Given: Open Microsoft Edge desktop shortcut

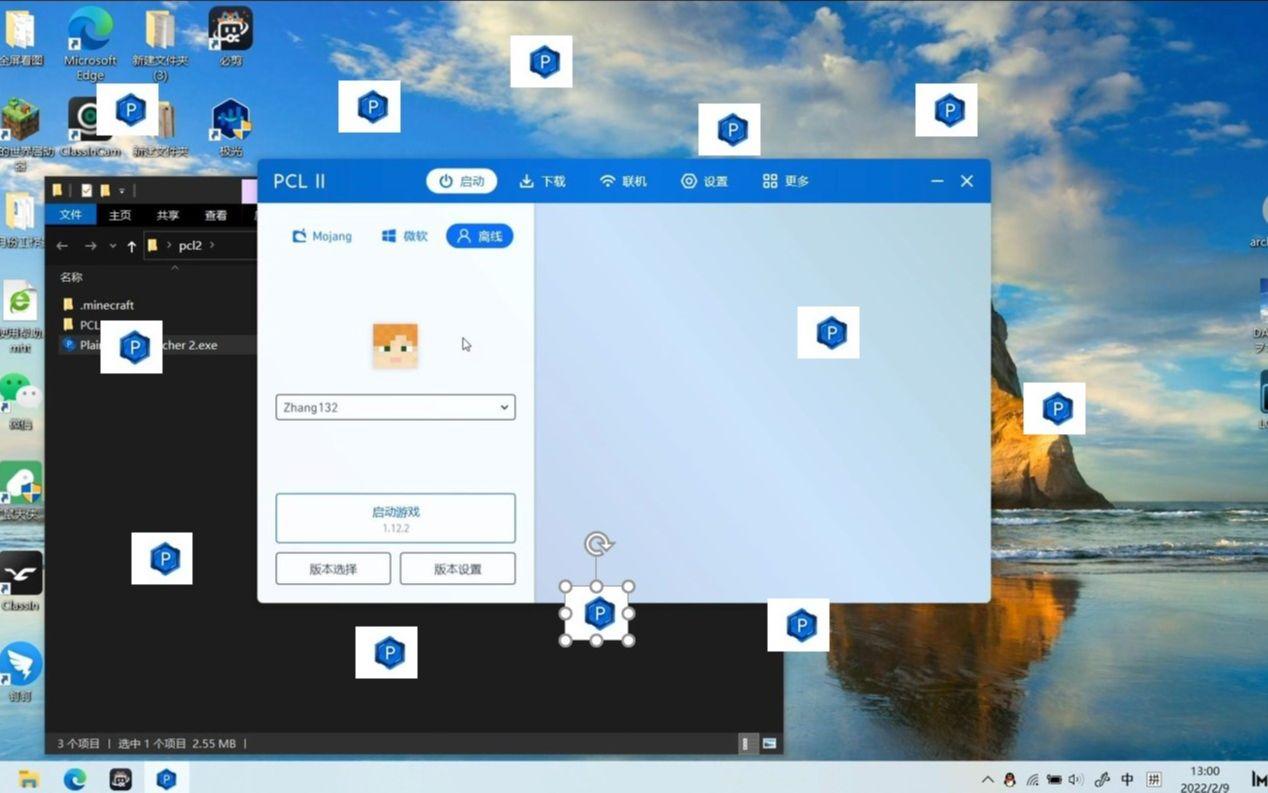Looking at the screenshot, I should click(90, 43).
